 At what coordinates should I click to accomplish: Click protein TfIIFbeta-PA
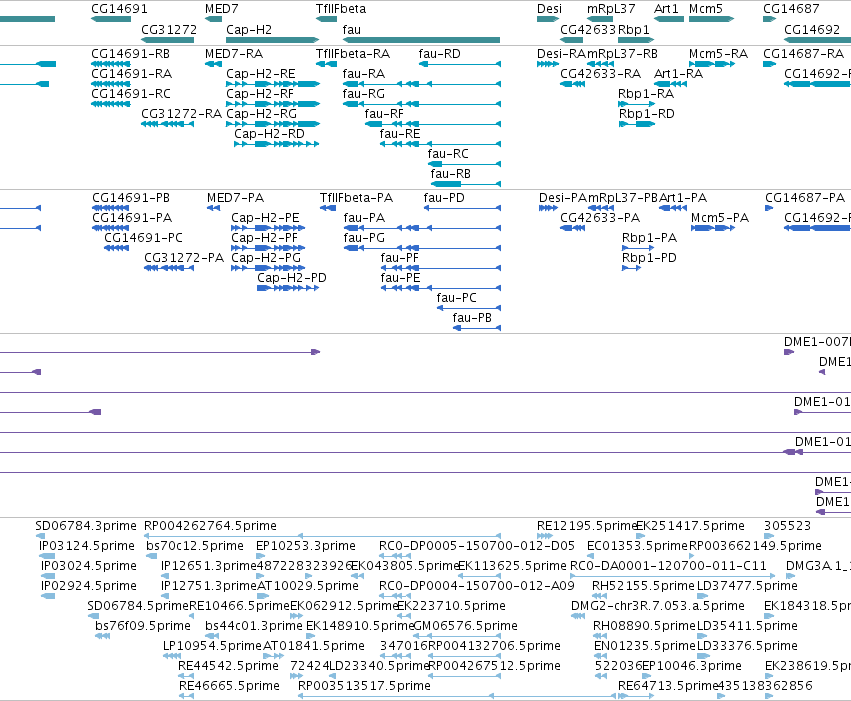(356, 197)
